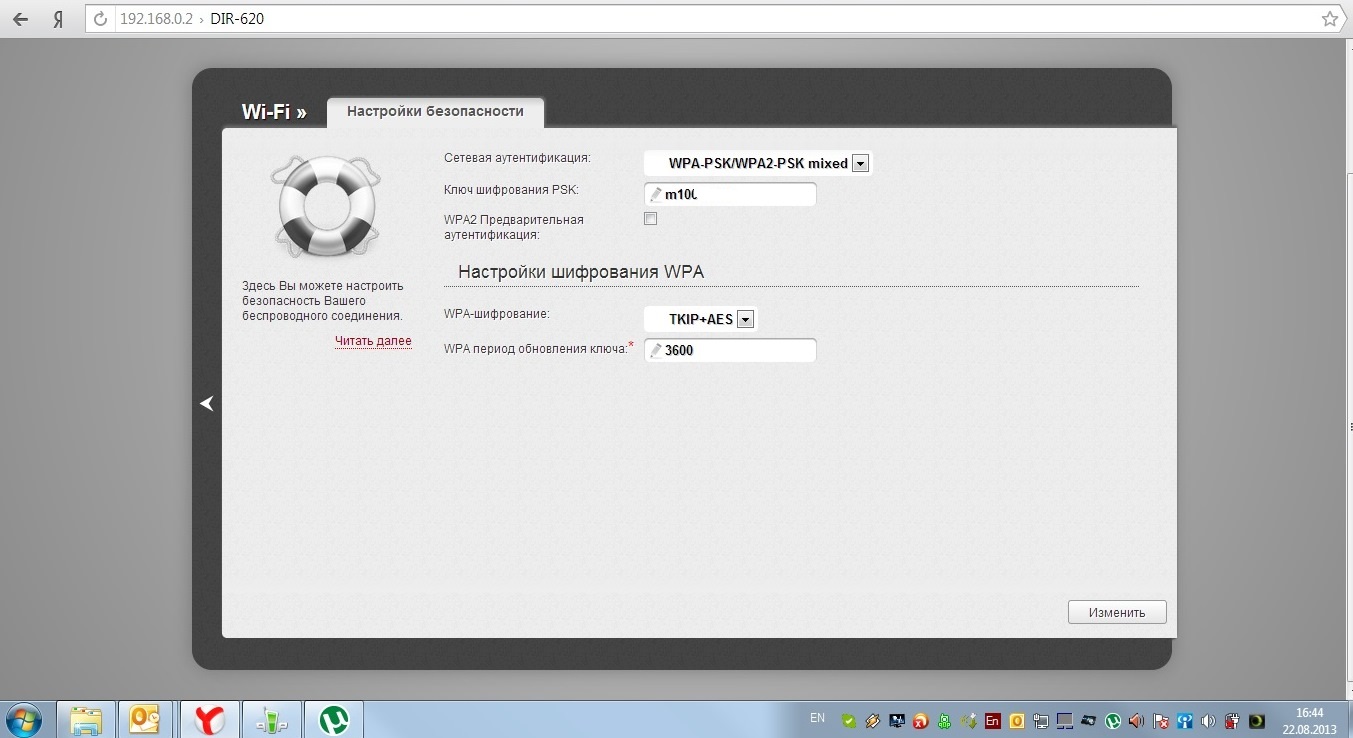1353x738 pixels.
Task: Switch to Yandex Browser in the taskbar
Action: tap(209, 719)
